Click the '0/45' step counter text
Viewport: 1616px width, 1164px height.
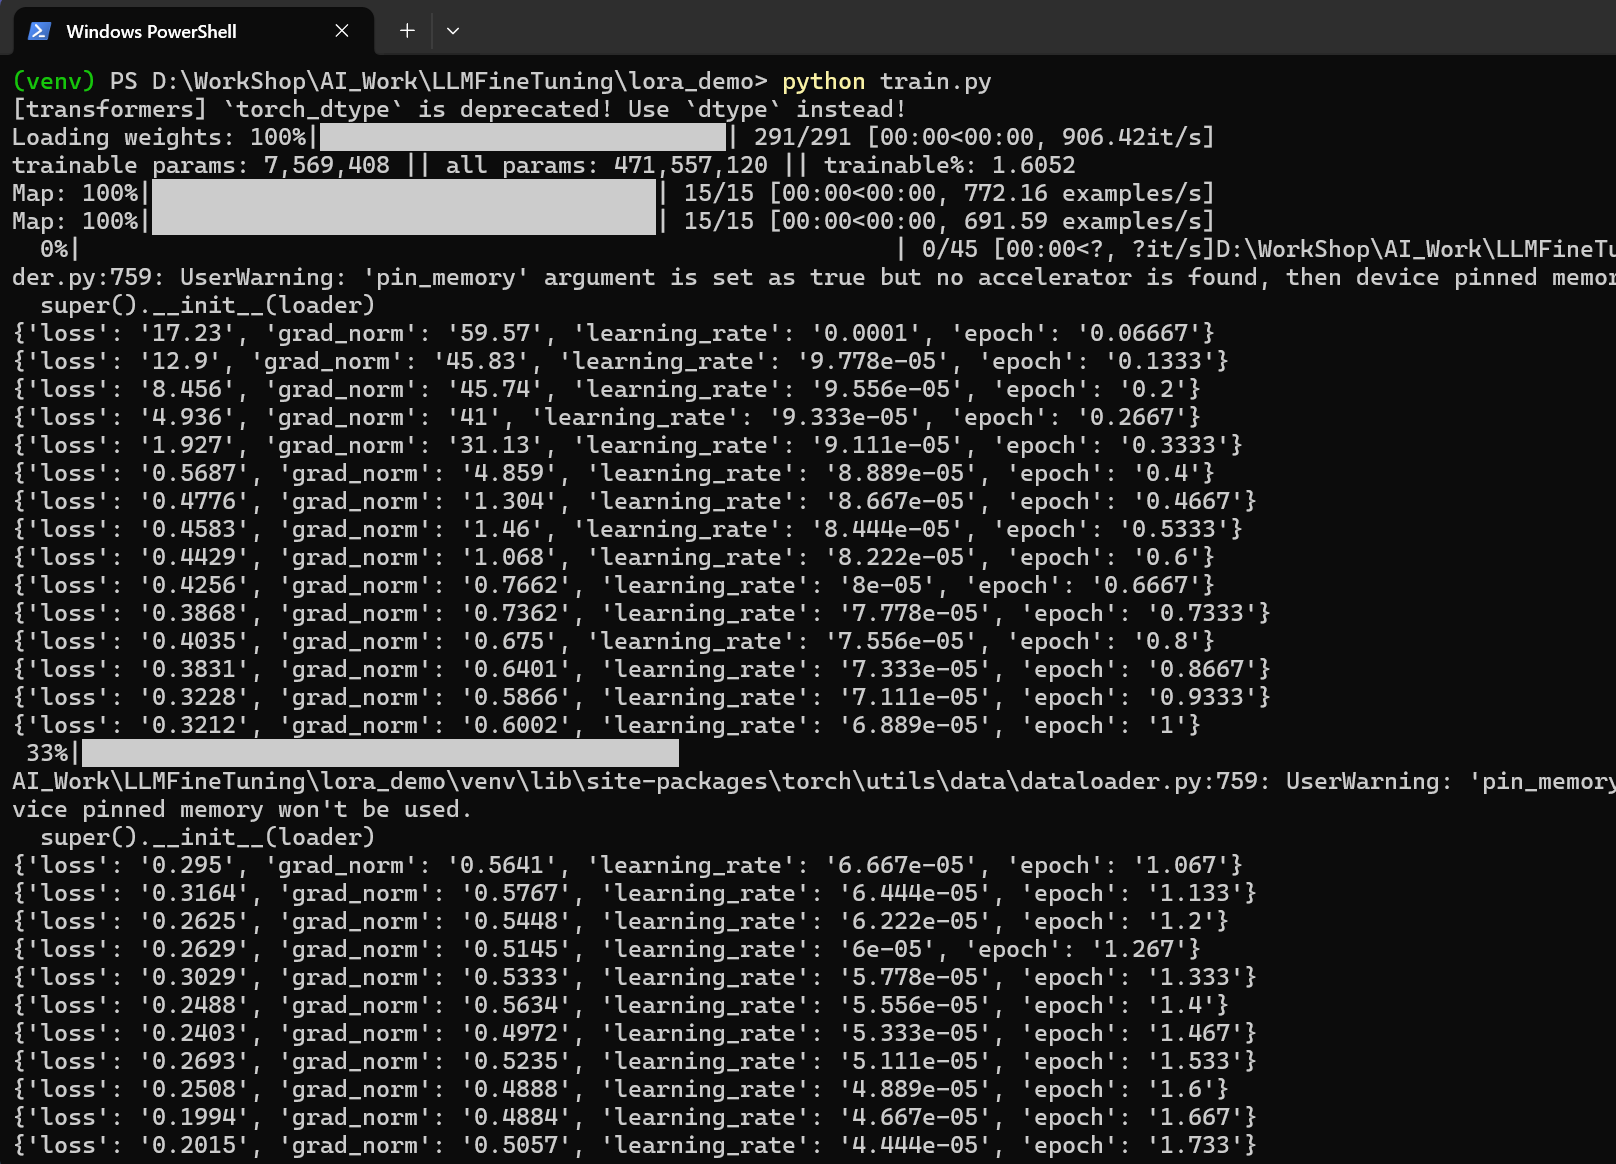pyautogui.click(x=950, y=249)
